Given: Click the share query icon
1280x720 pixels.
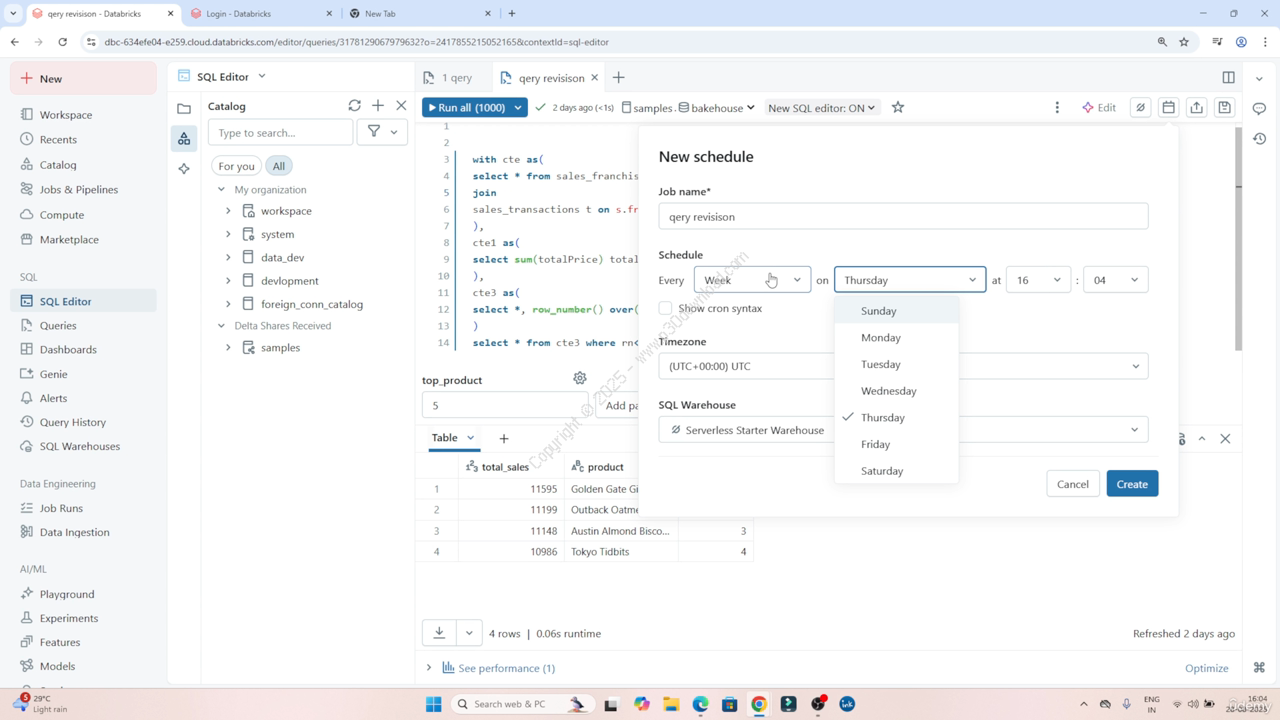Looking at the screenshot, I should 1196,107.
